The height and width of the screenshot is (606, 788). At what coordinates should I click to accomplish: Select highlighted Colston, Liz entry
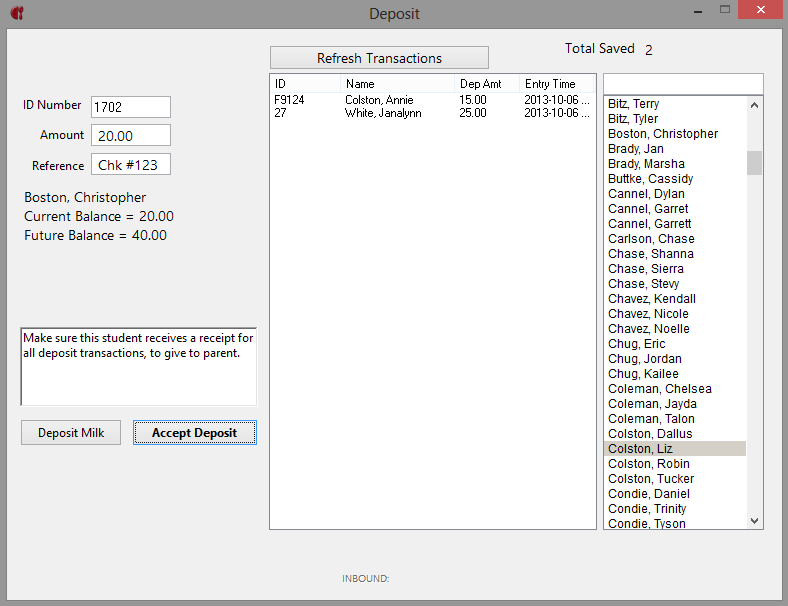(x=674, y=449)
